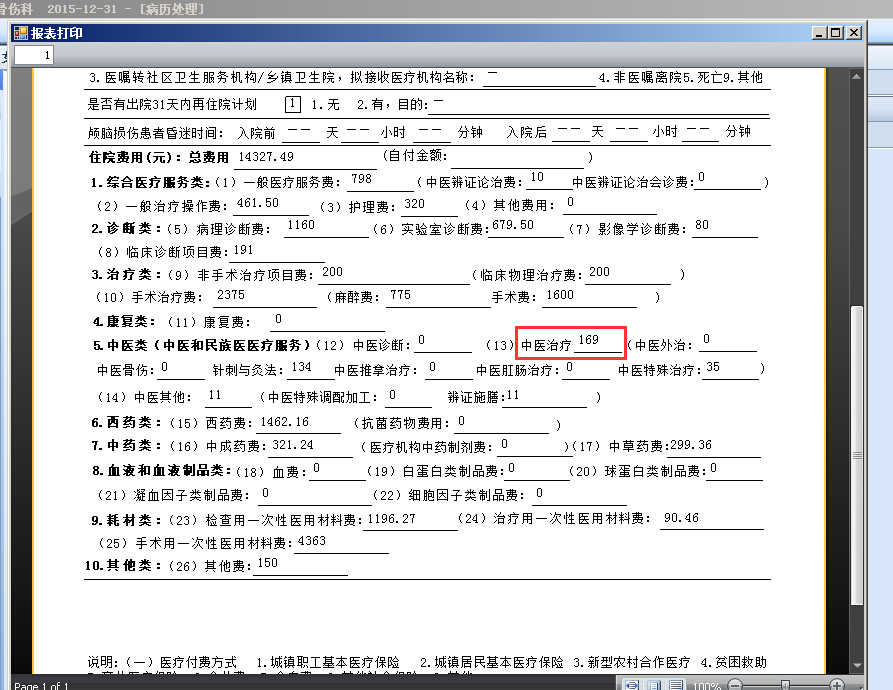Click the 中医治疗 value 169
The width and height of the screenshot is (893, 690).
[588, 340]
